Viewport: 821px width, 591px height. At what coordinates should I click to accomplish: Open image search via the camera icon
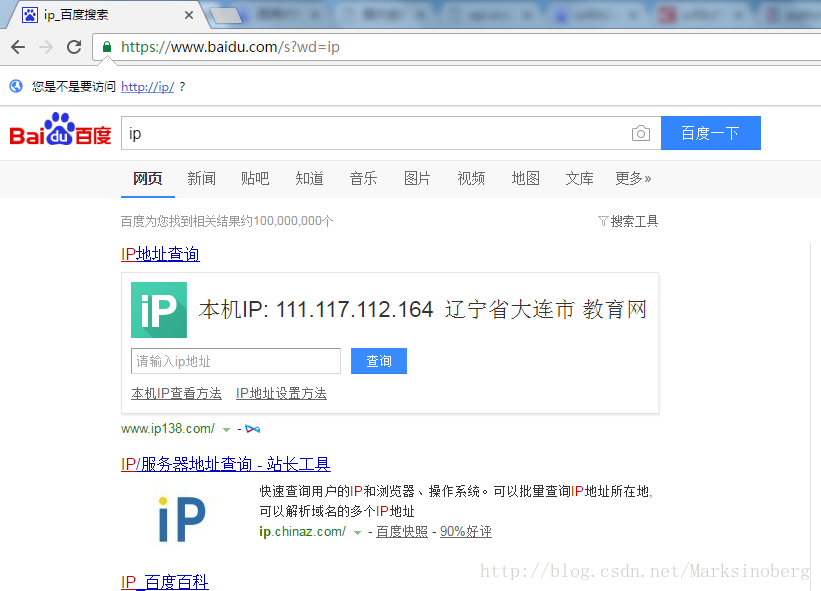point(640,133)
